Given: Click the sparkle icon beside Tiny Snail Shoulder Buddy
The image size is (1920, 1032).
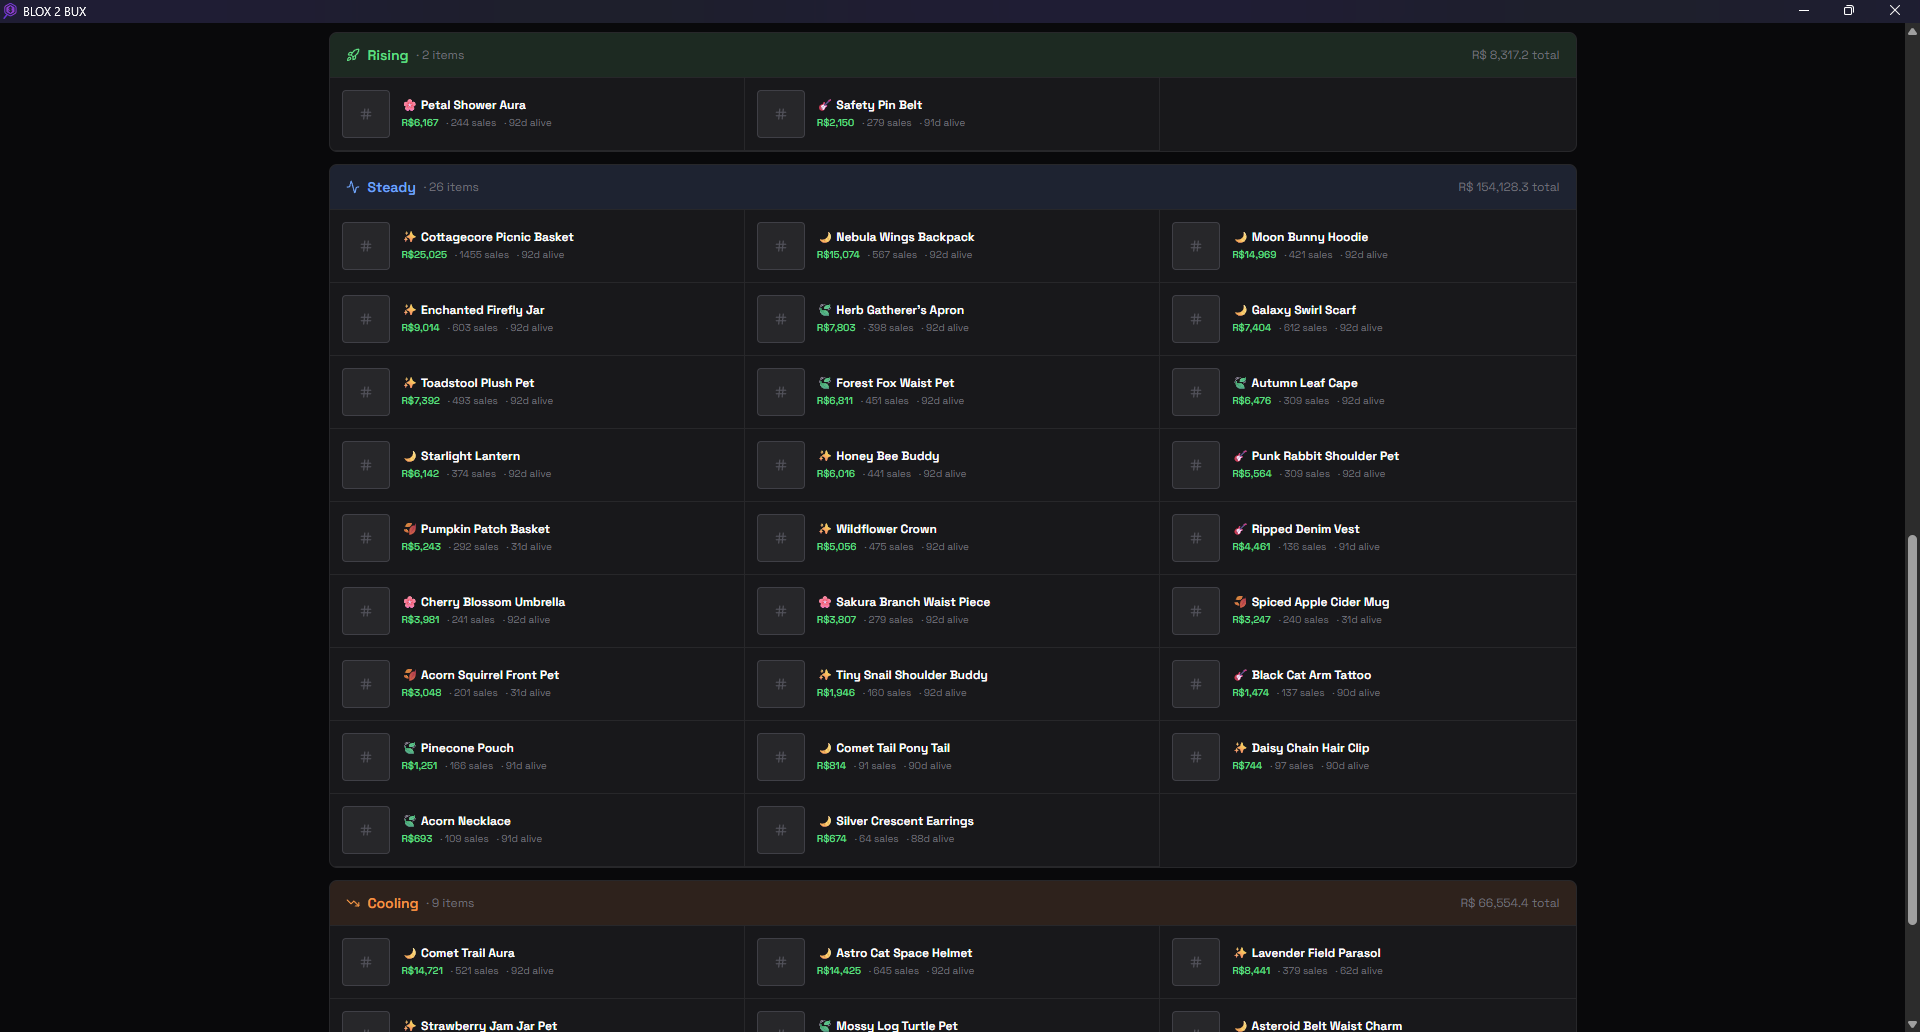Looking at the screenshot, I should click(824, 675).
